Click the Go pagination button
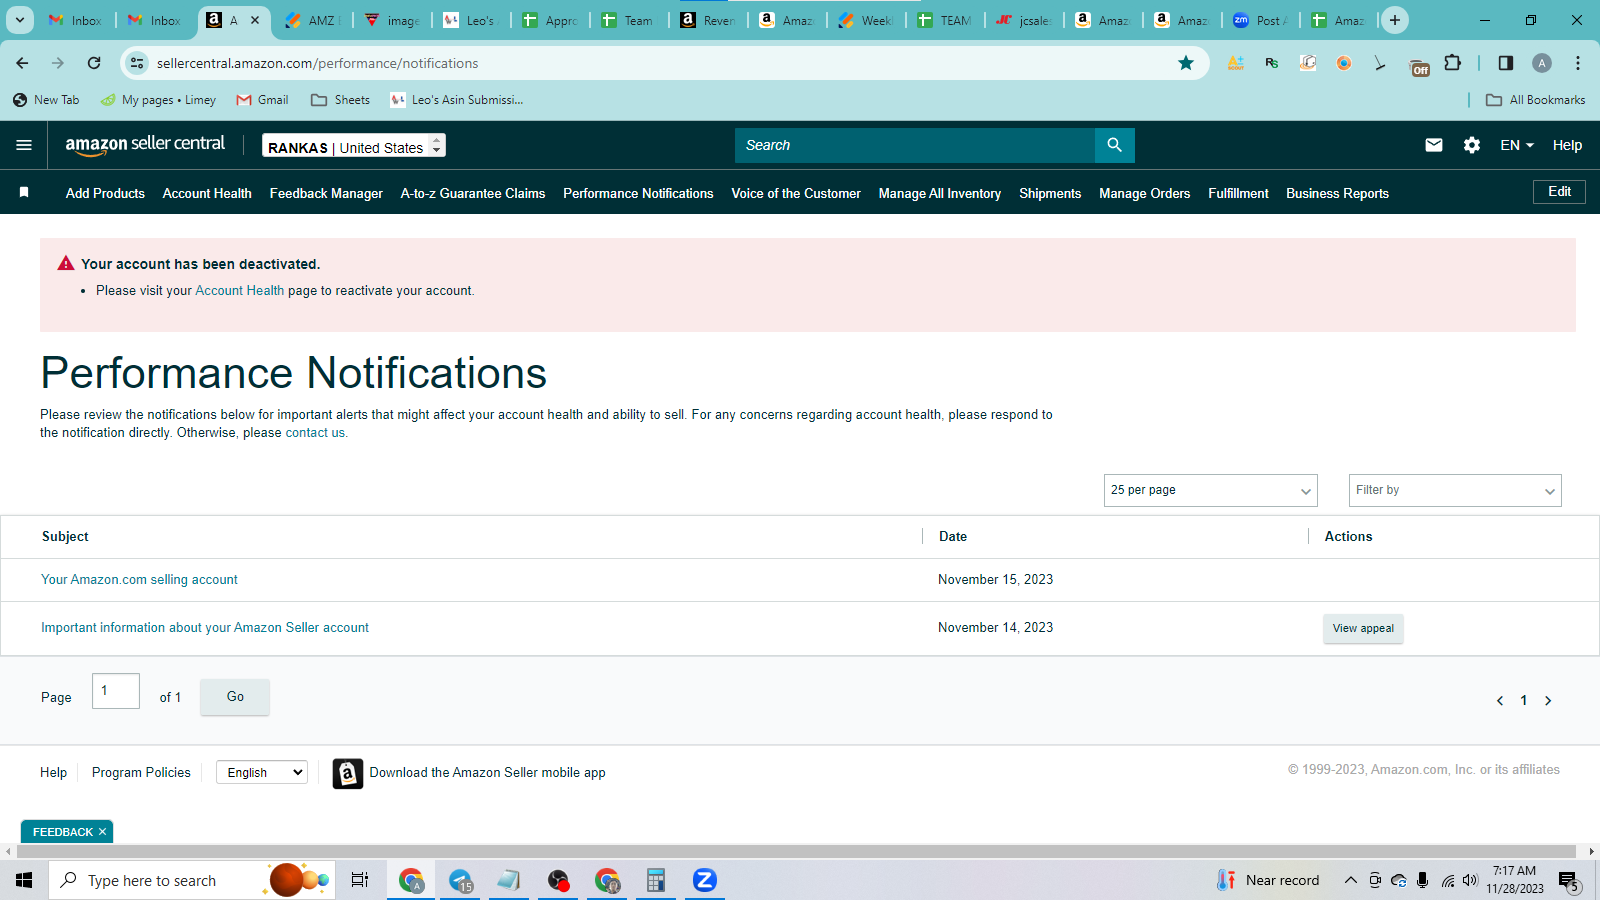 point(235,697)
